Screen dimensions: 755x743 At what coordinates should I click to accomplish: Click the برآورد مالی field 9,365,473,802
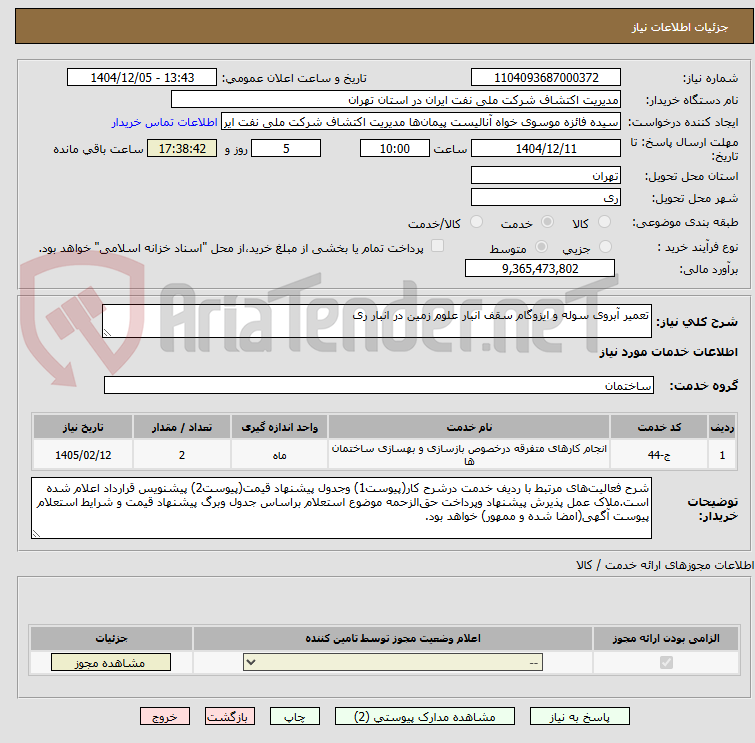[x=540, y=268]
